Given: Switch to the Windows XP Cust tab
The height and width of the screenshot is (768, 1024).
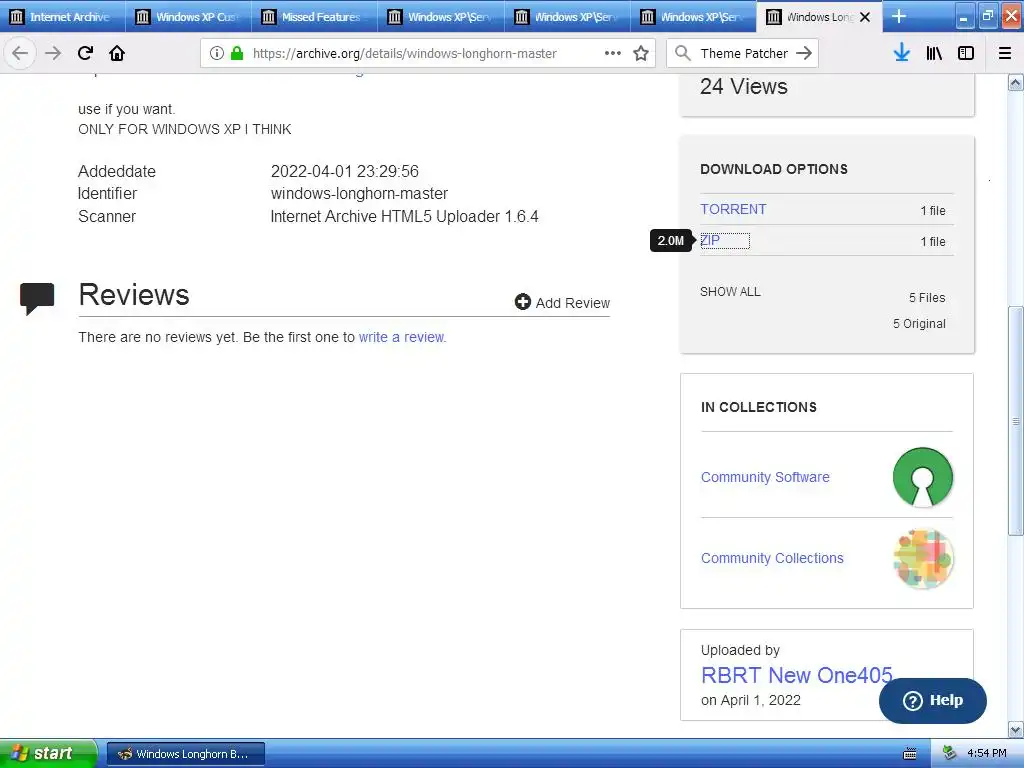Looking at the screenshot, I should coord(189,16).
